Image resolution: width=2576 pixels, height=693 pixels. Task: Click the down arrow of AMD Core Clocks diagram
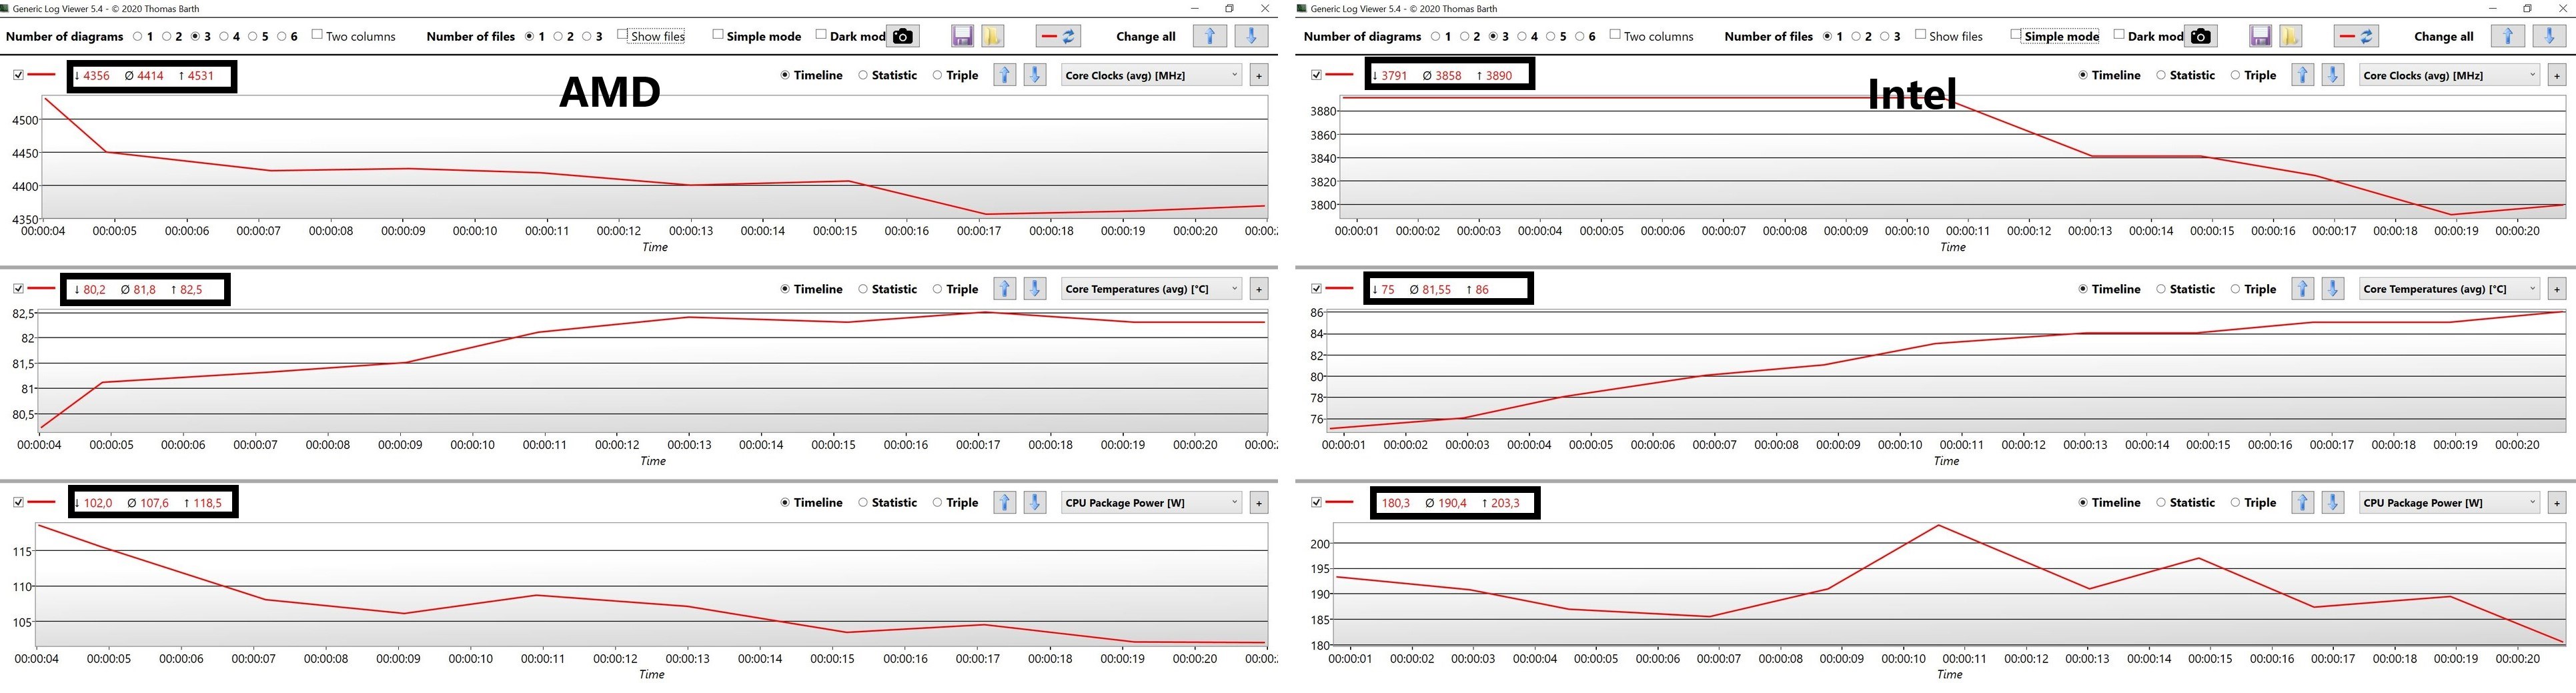coord(1035,75)
